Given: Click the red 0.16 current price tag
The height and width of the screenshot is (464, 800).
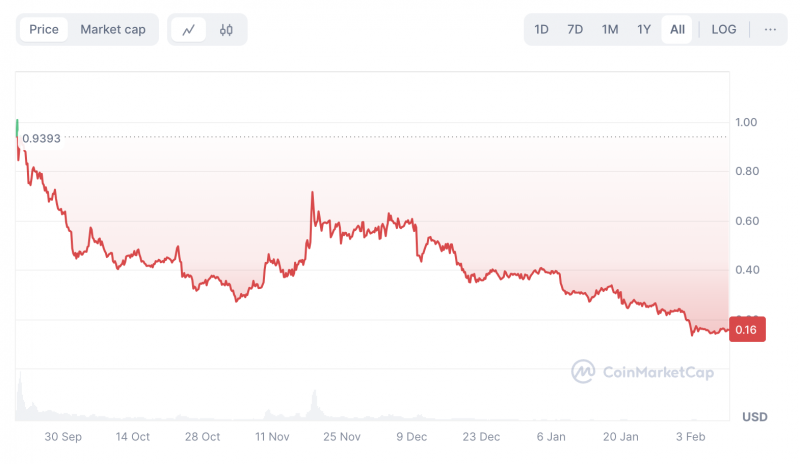Looking at the screenshot, I should 747,329.
